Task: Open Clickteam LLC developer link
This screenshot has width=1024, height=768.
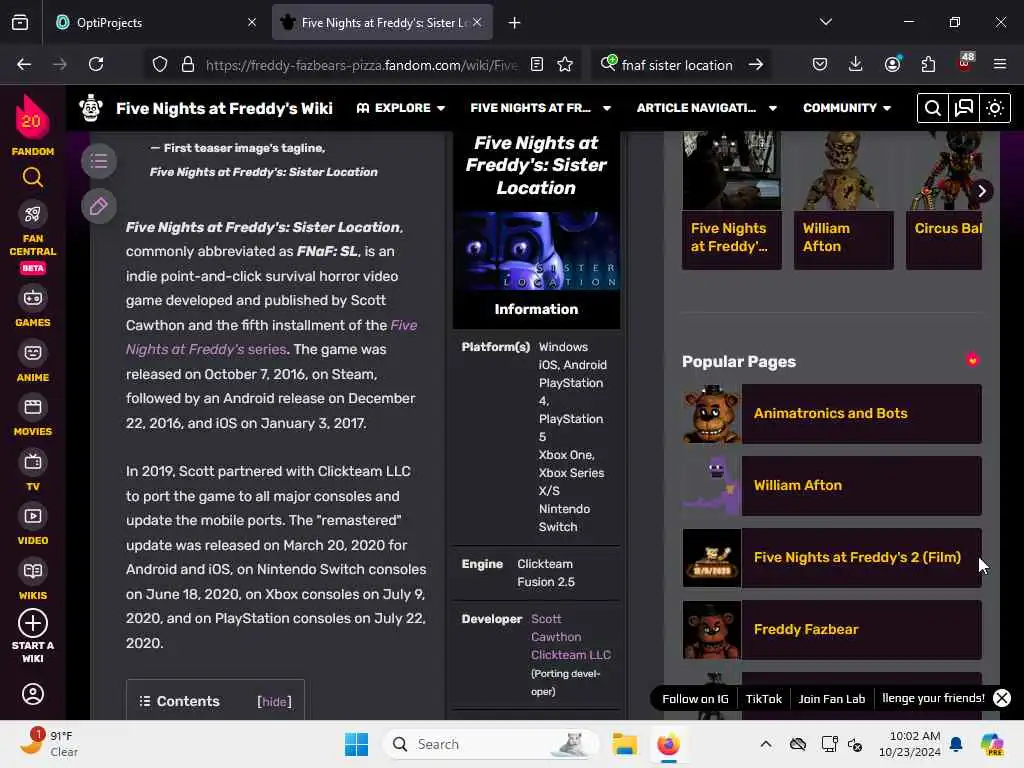Action: [x=571, y=654]
